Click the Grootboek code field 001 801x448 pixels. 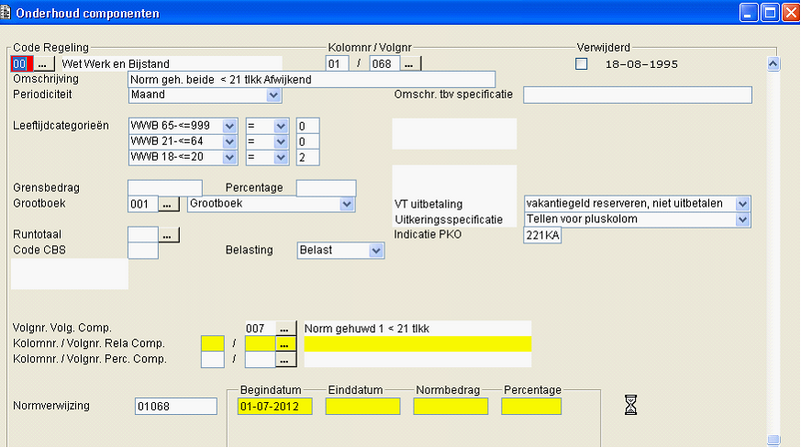[143, 204]
